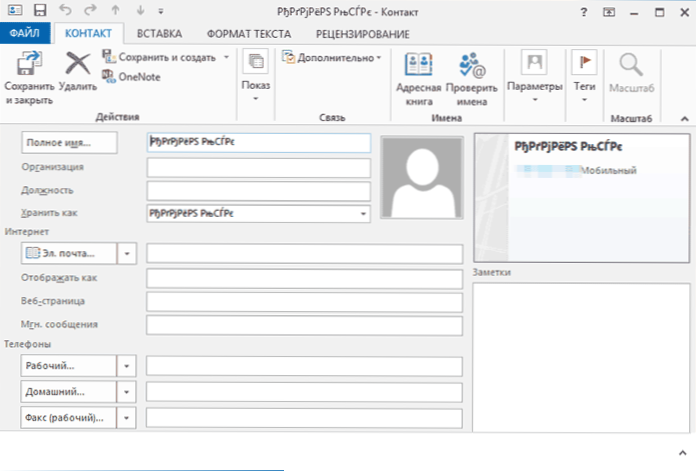The image size is (696, 471).
Task: Click the email address input field
Action: point(304,254)
